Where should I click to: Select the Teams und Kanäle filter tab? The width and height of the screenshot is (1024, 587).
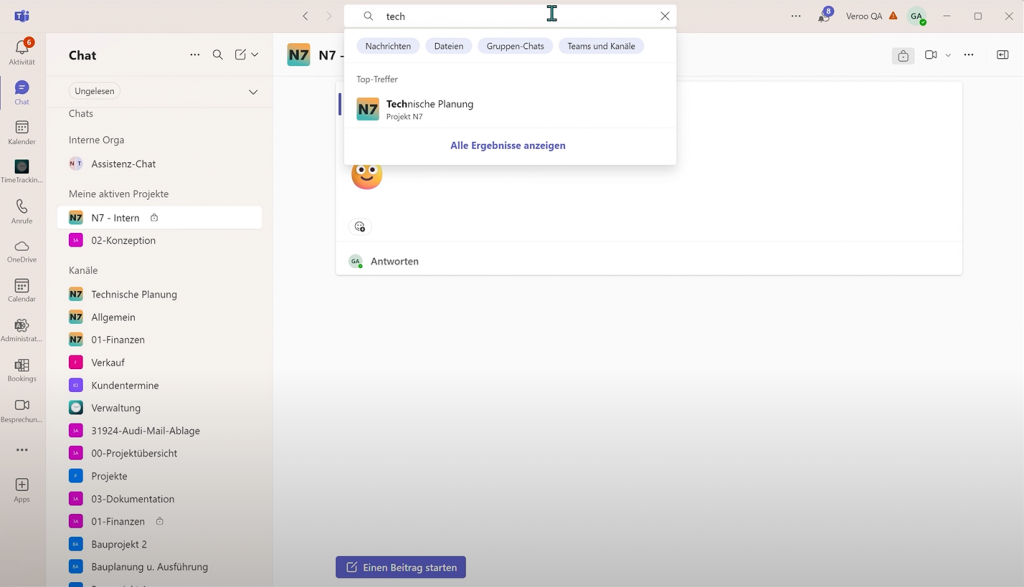tap(601, 46)
